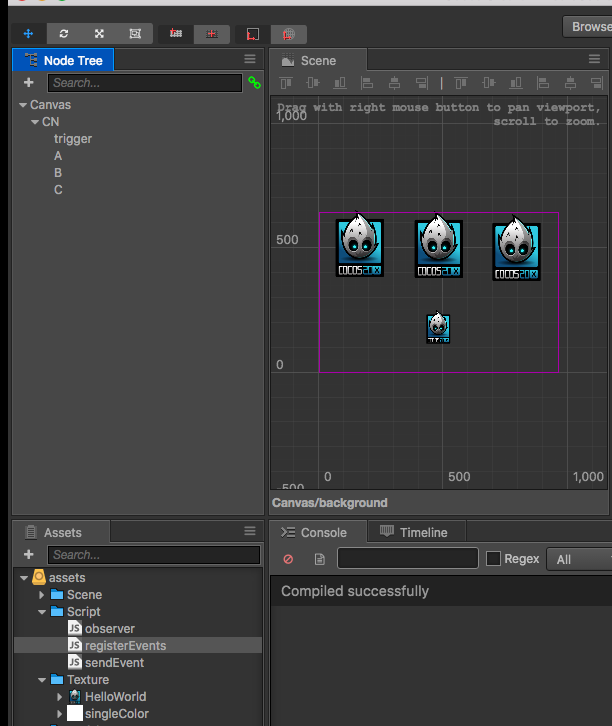Image resolution: width=612 pixels, height=726 pixels.
Task: Open the Scene panel hamburger menu
Action: (594, 59)
